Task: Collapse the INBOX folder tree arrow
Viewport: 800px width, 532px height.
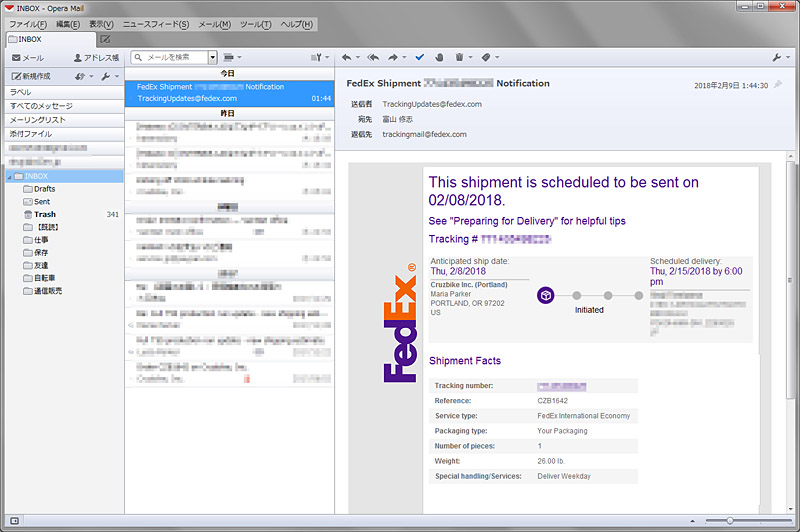Action: pos(9,176)
